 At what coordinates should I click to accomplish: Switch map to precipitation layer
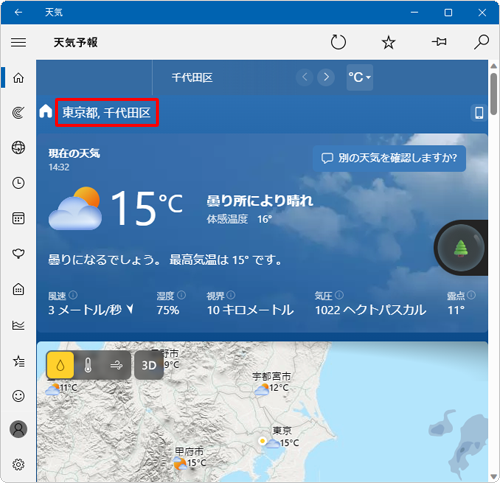pyautogui.click(x=60, y=365)
